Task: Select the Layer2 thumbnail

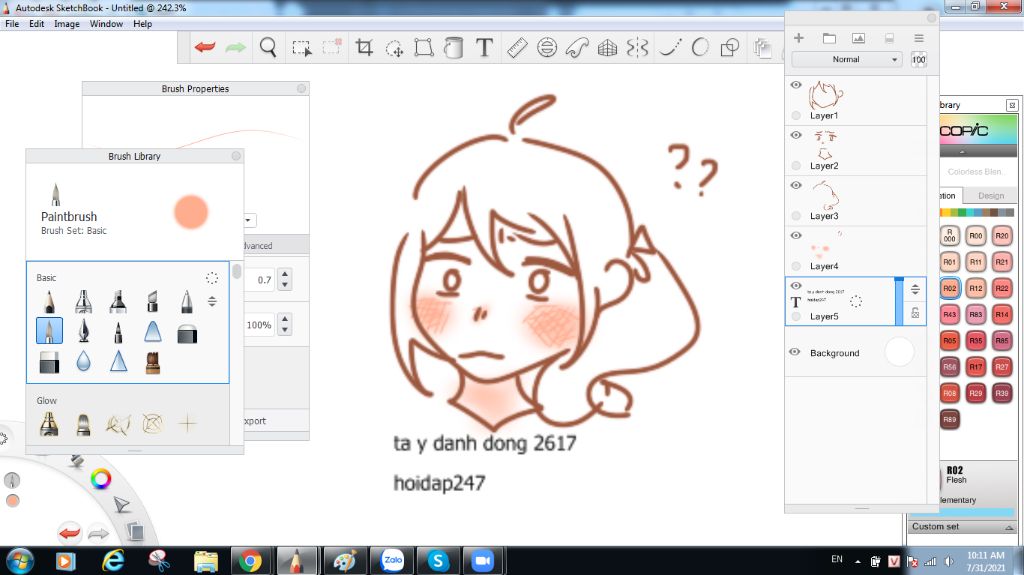Action: point(825,144)
